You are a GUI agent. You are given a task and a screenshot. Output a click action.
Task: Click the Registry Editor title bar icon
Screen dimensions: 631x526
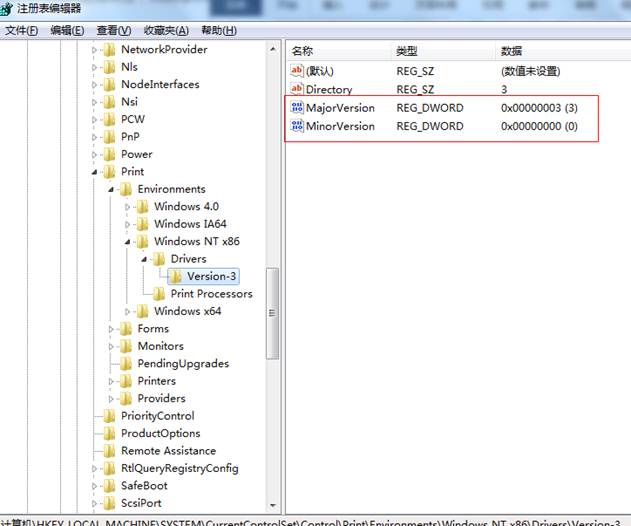click(x=10, y=9)
